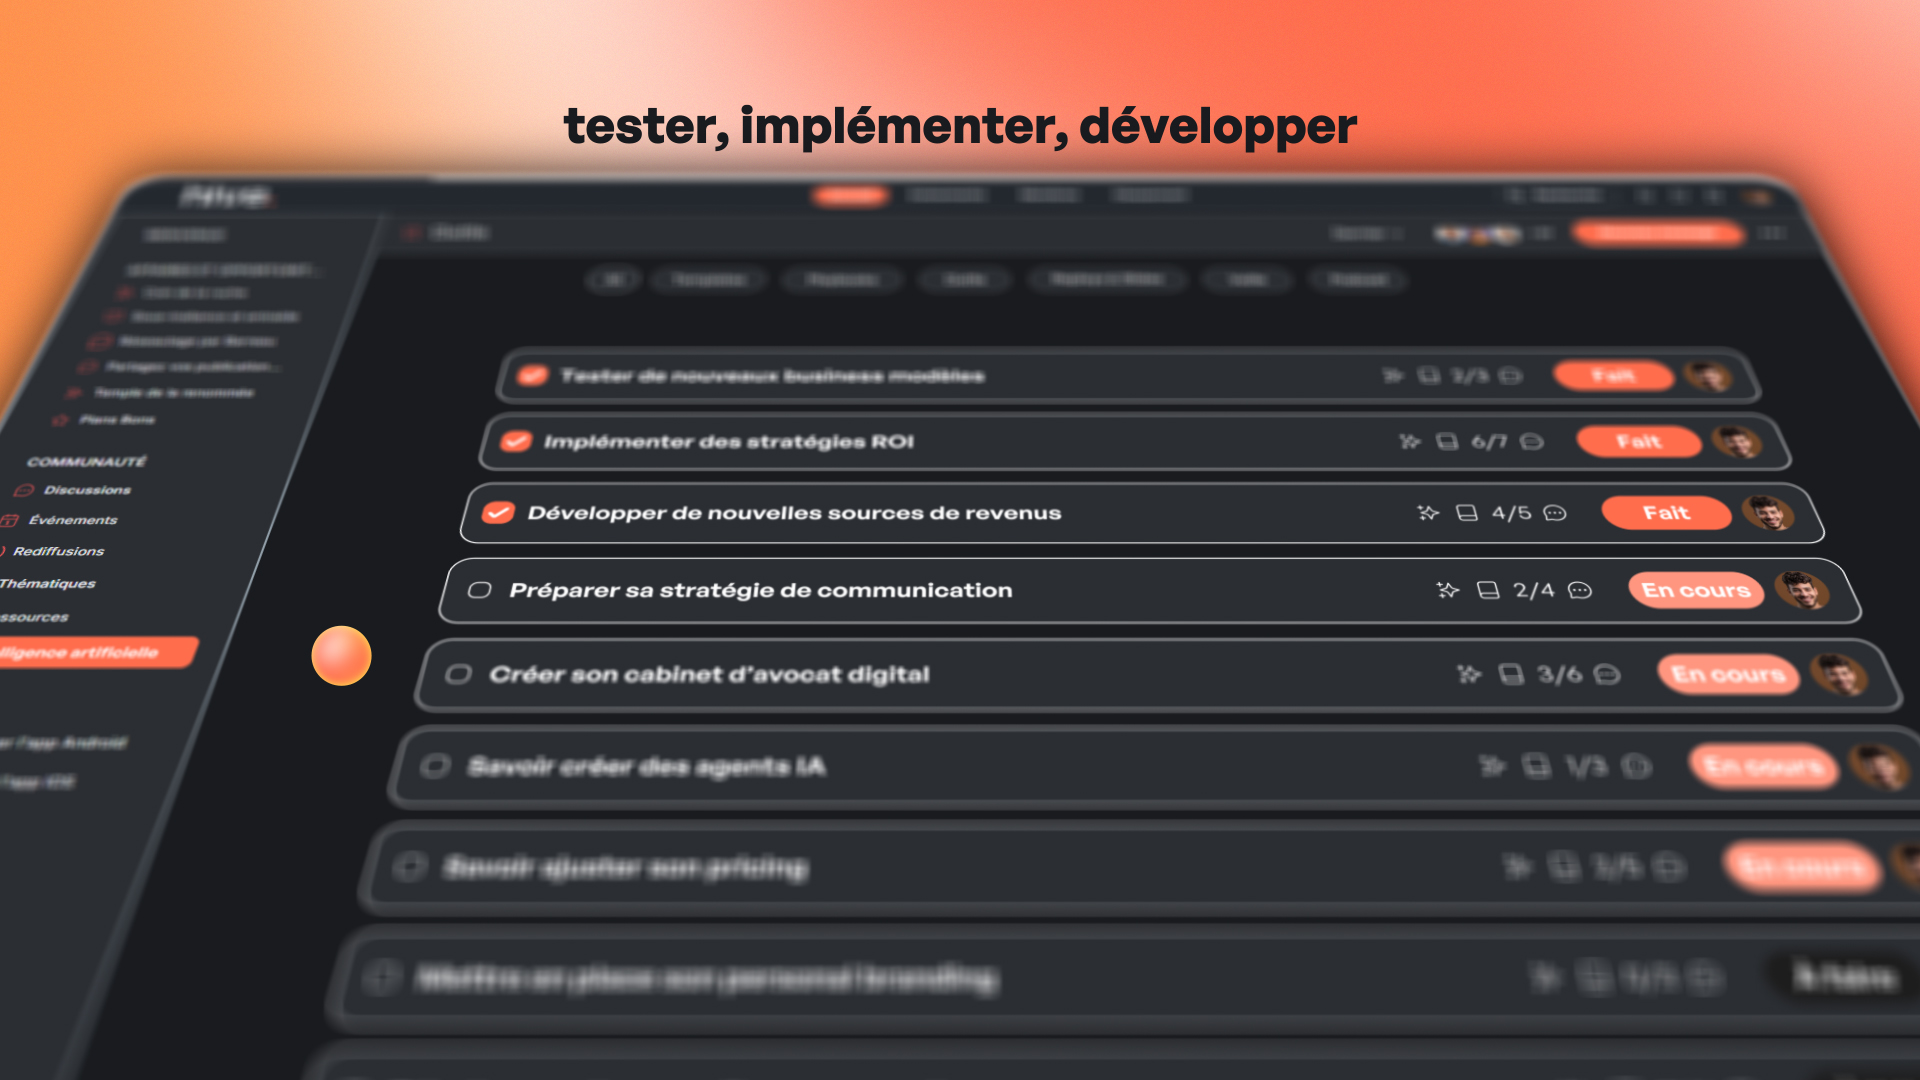Click the avatar on 'Implémenter des stratégies ROI' row

[1736, 441]
